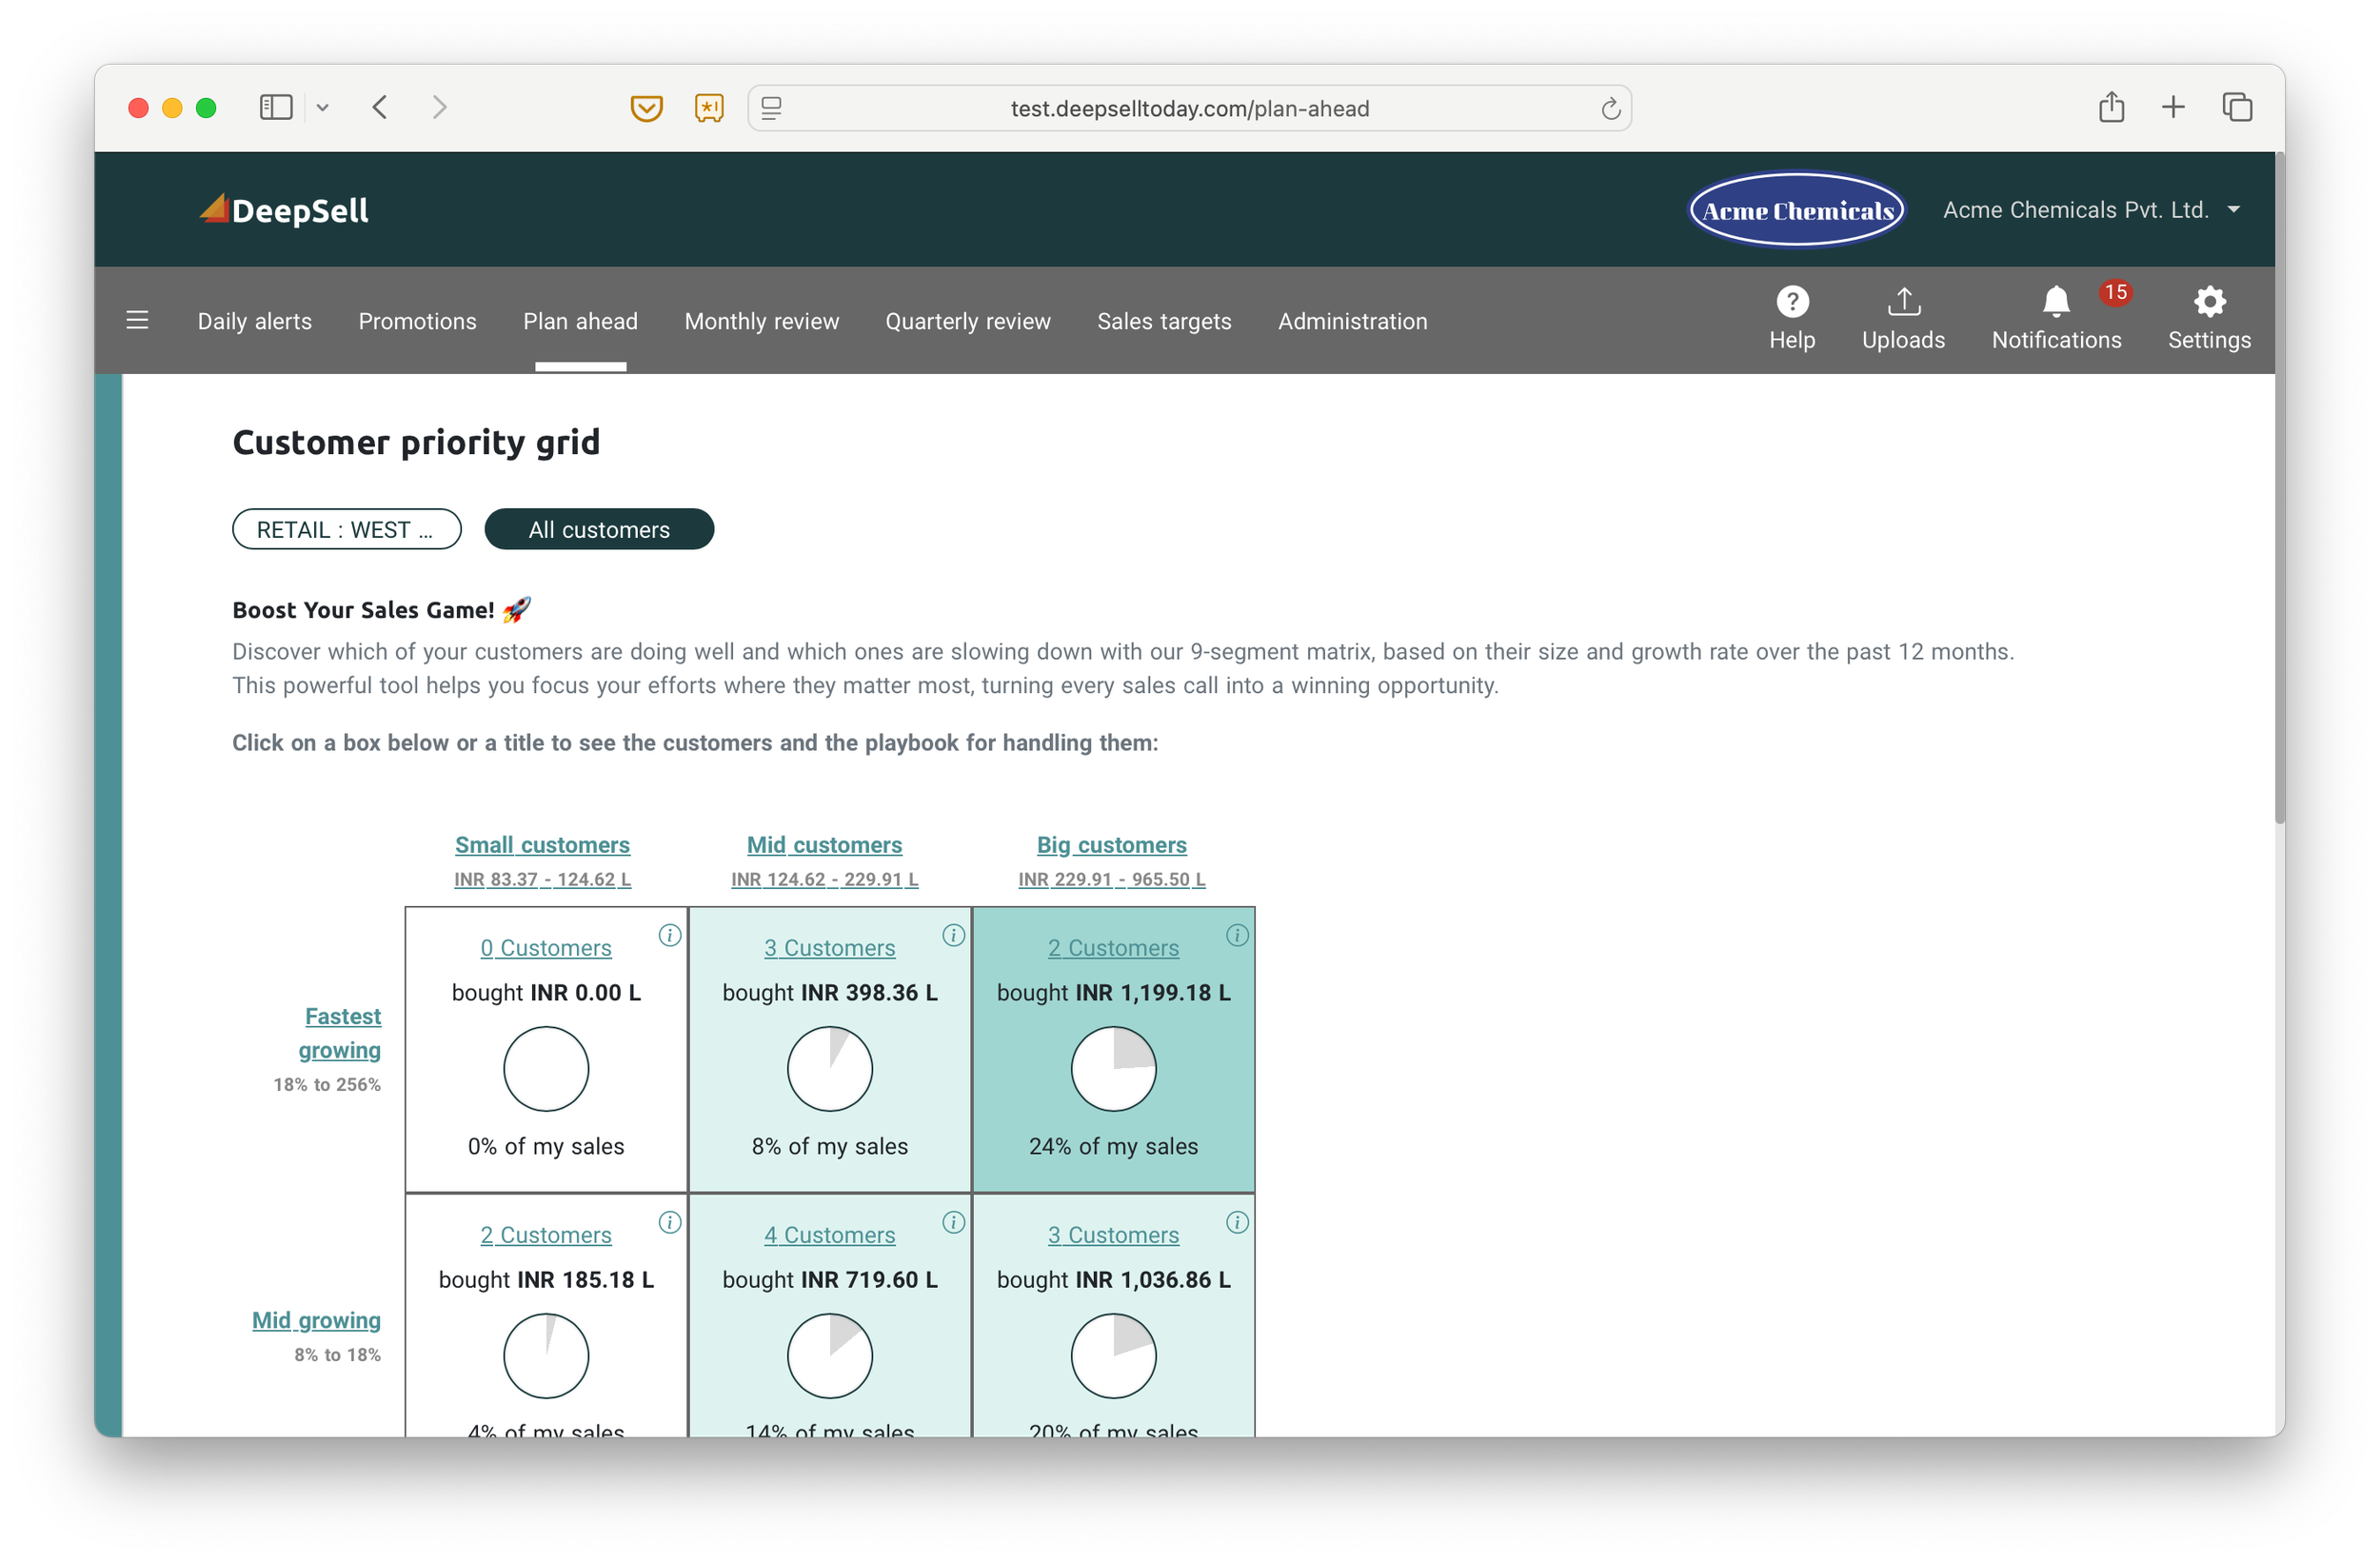Screen dimensions: 2380x1562
Task: Select the RETAIL : WEST filter pill
Action: 346,529
